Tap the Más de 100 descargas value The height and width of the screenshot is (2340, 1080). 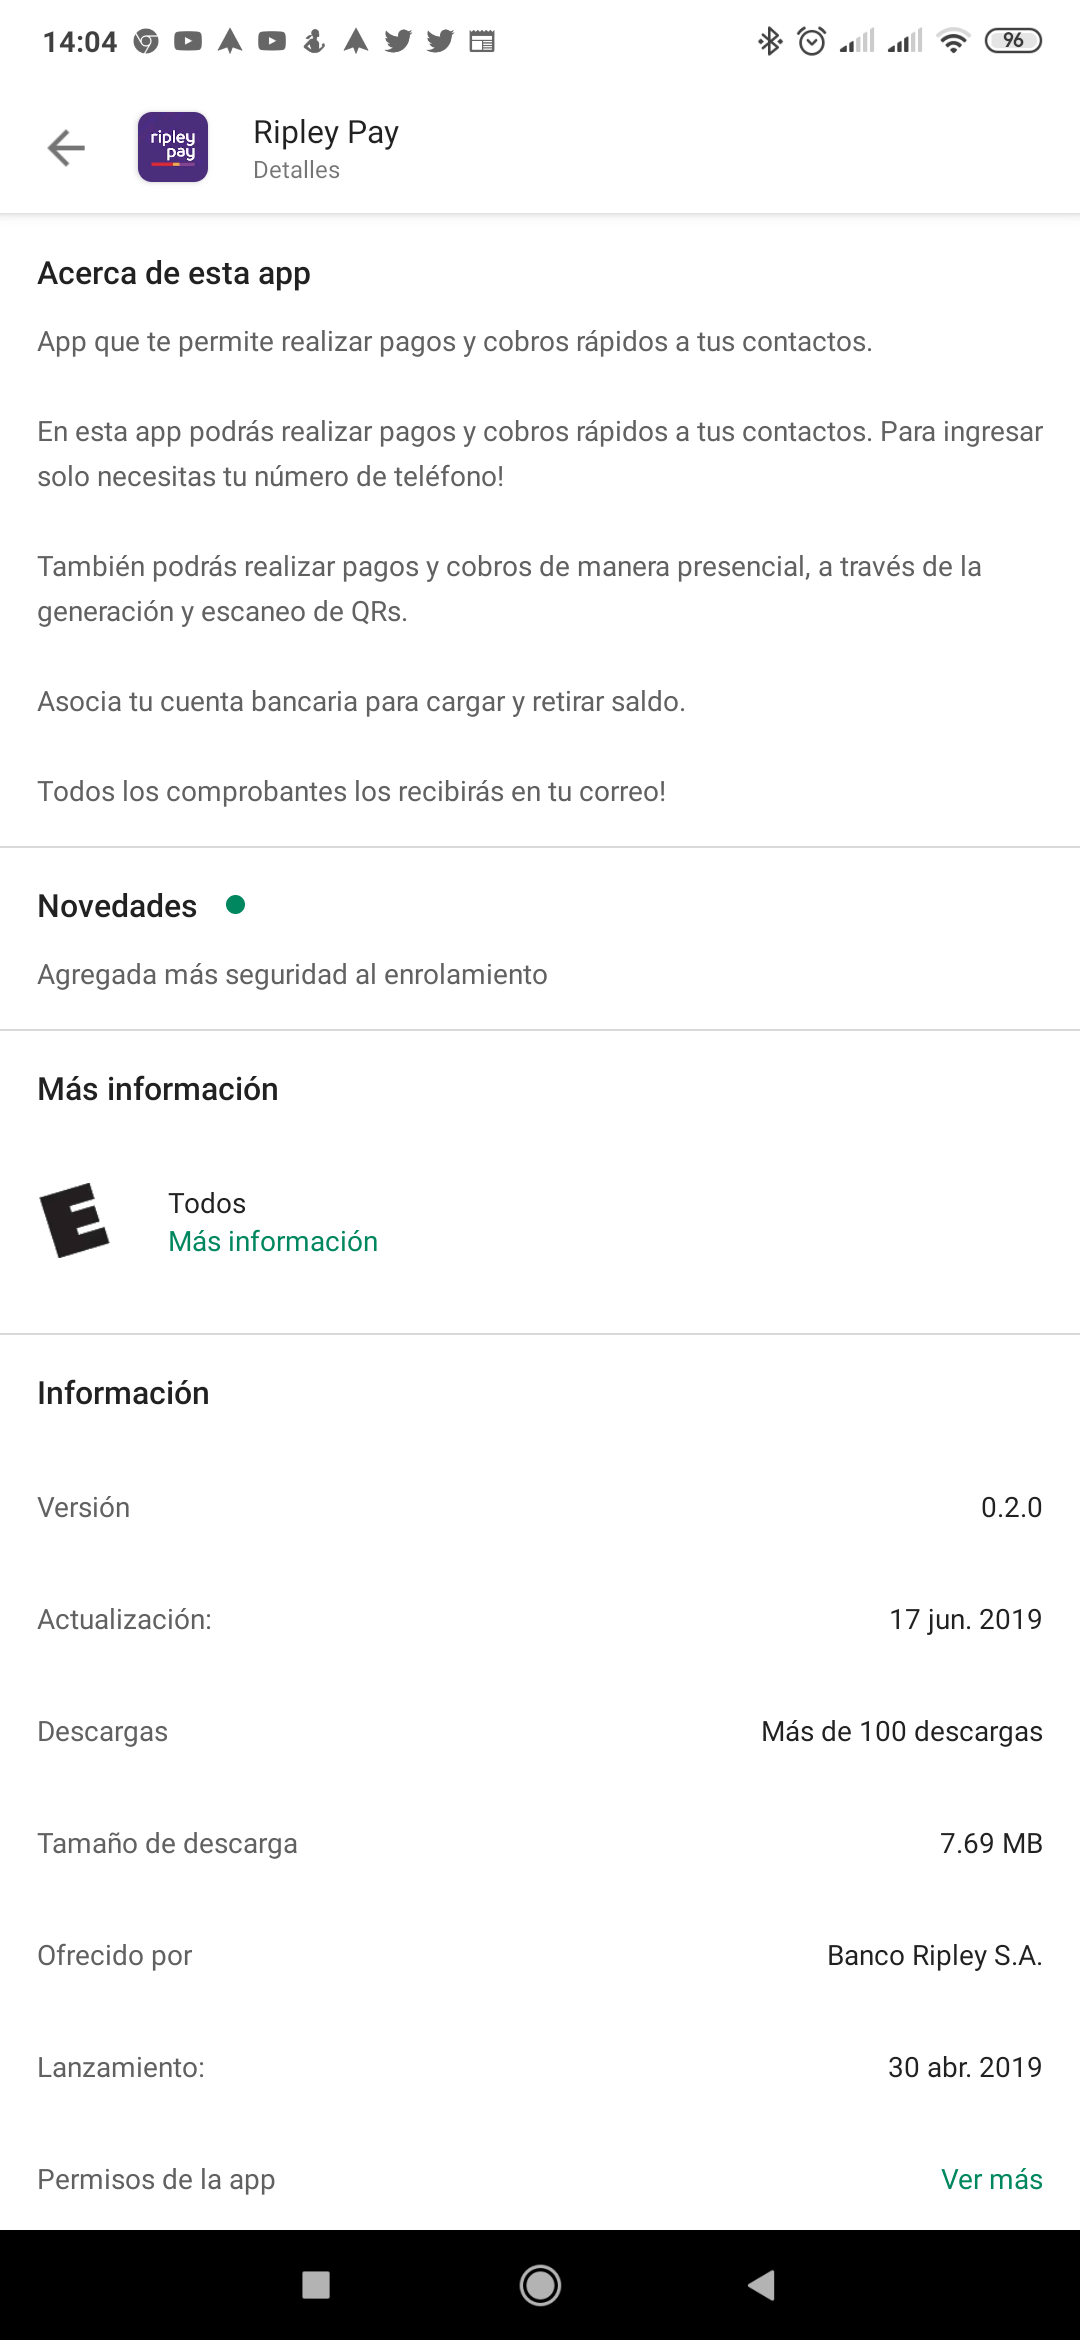901,1731
